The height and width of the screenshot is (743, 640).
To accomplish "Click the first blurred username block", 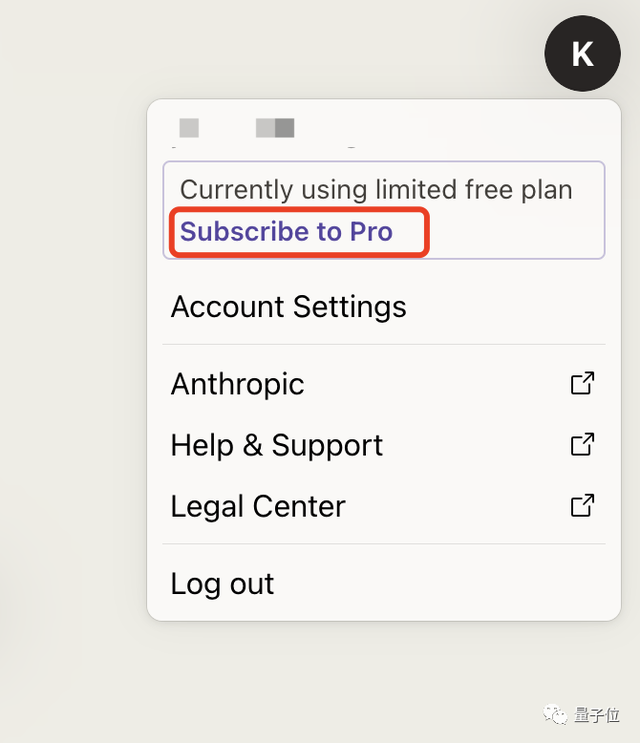I will pos(189,128).
